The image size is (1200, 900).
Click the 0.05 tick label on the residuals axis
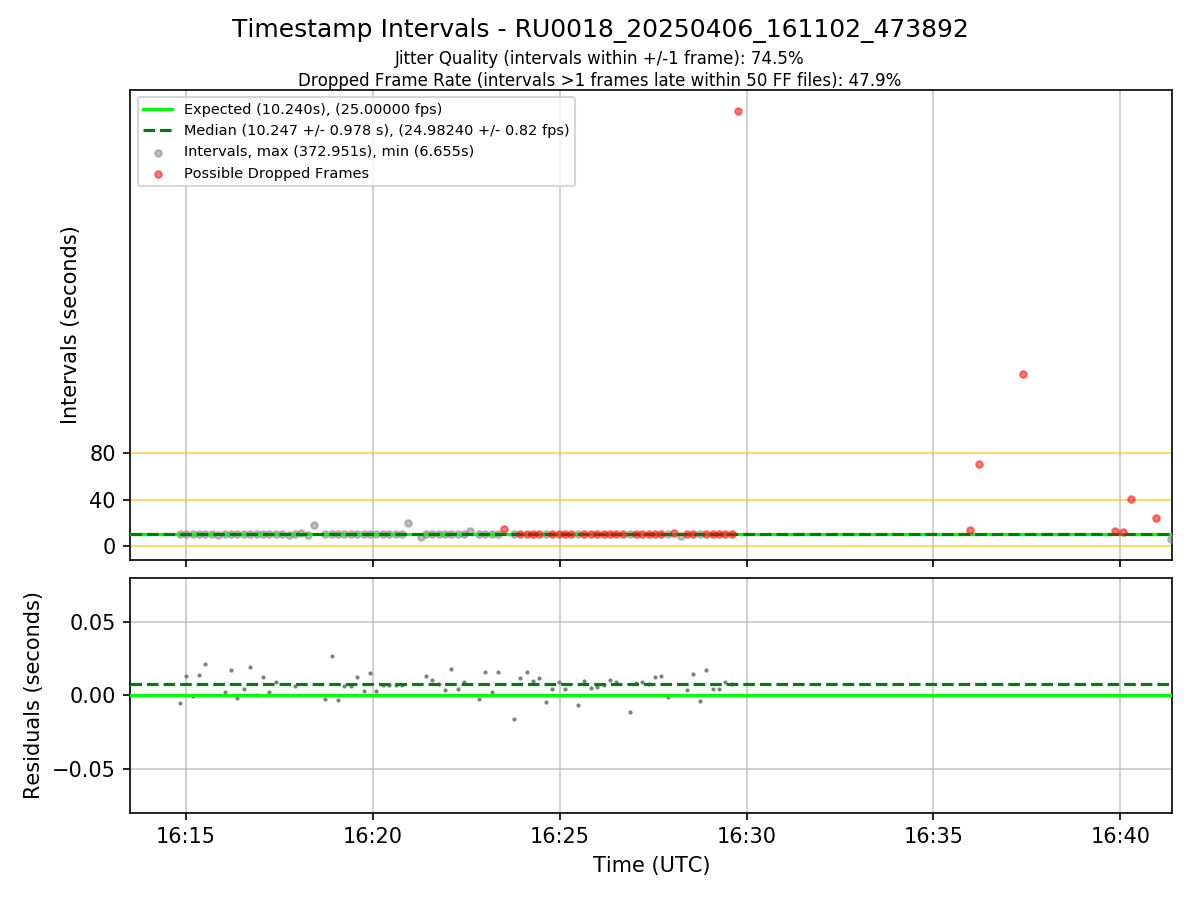click(x=94, y=622)
